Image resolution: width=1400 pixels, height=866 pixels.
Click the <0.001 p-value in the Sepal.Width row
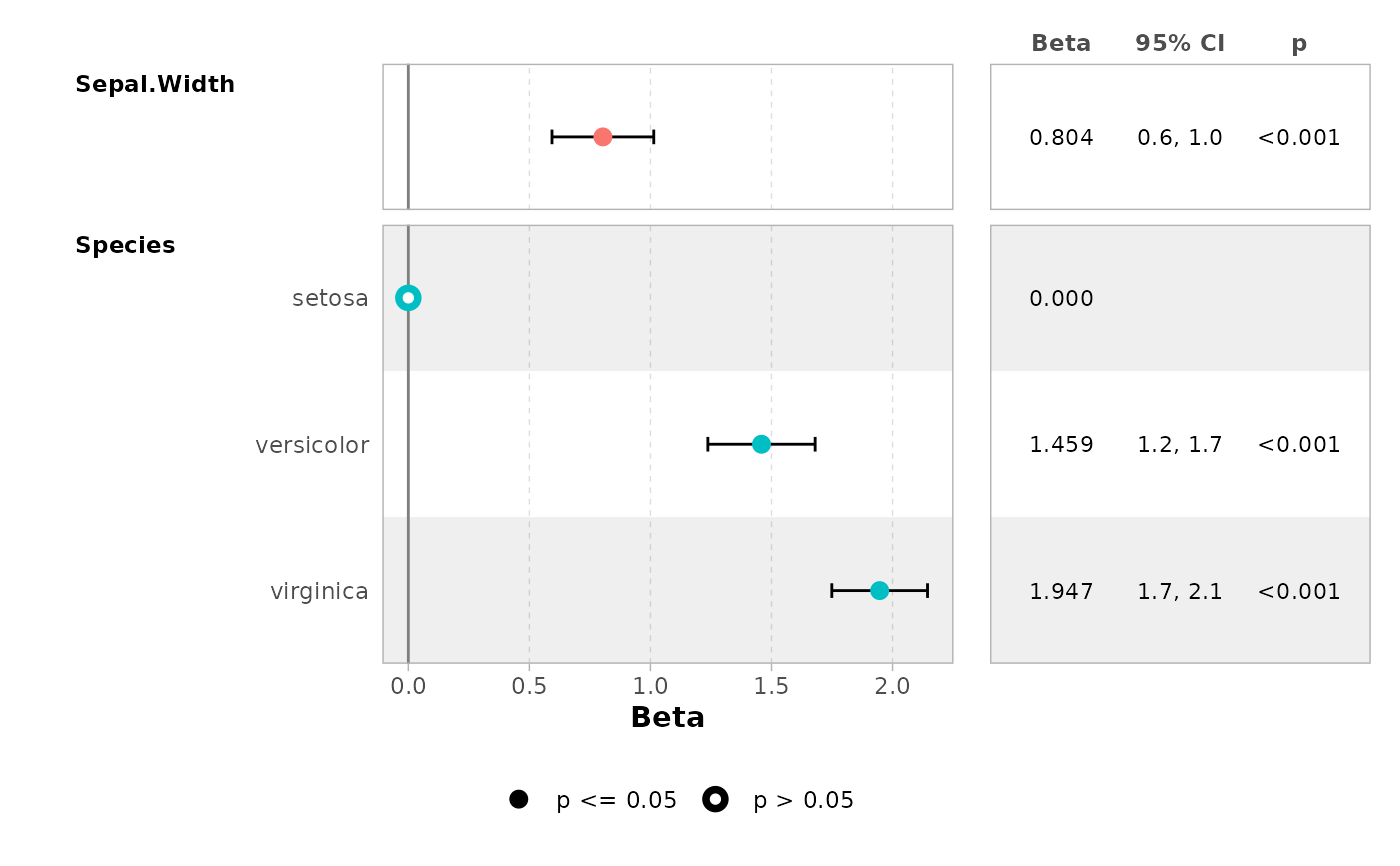(1299, 138)
